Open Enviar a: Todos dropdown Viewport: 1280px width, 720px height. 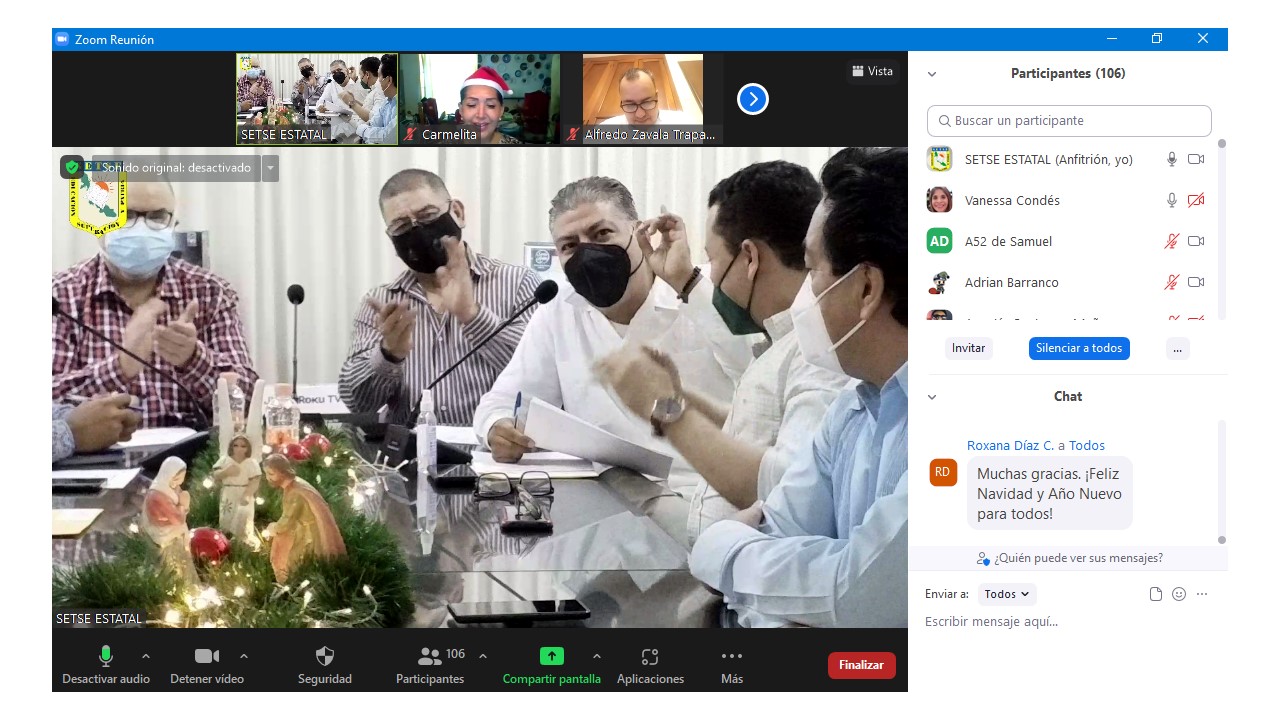pyautogui.click(x=1007, y=594)
